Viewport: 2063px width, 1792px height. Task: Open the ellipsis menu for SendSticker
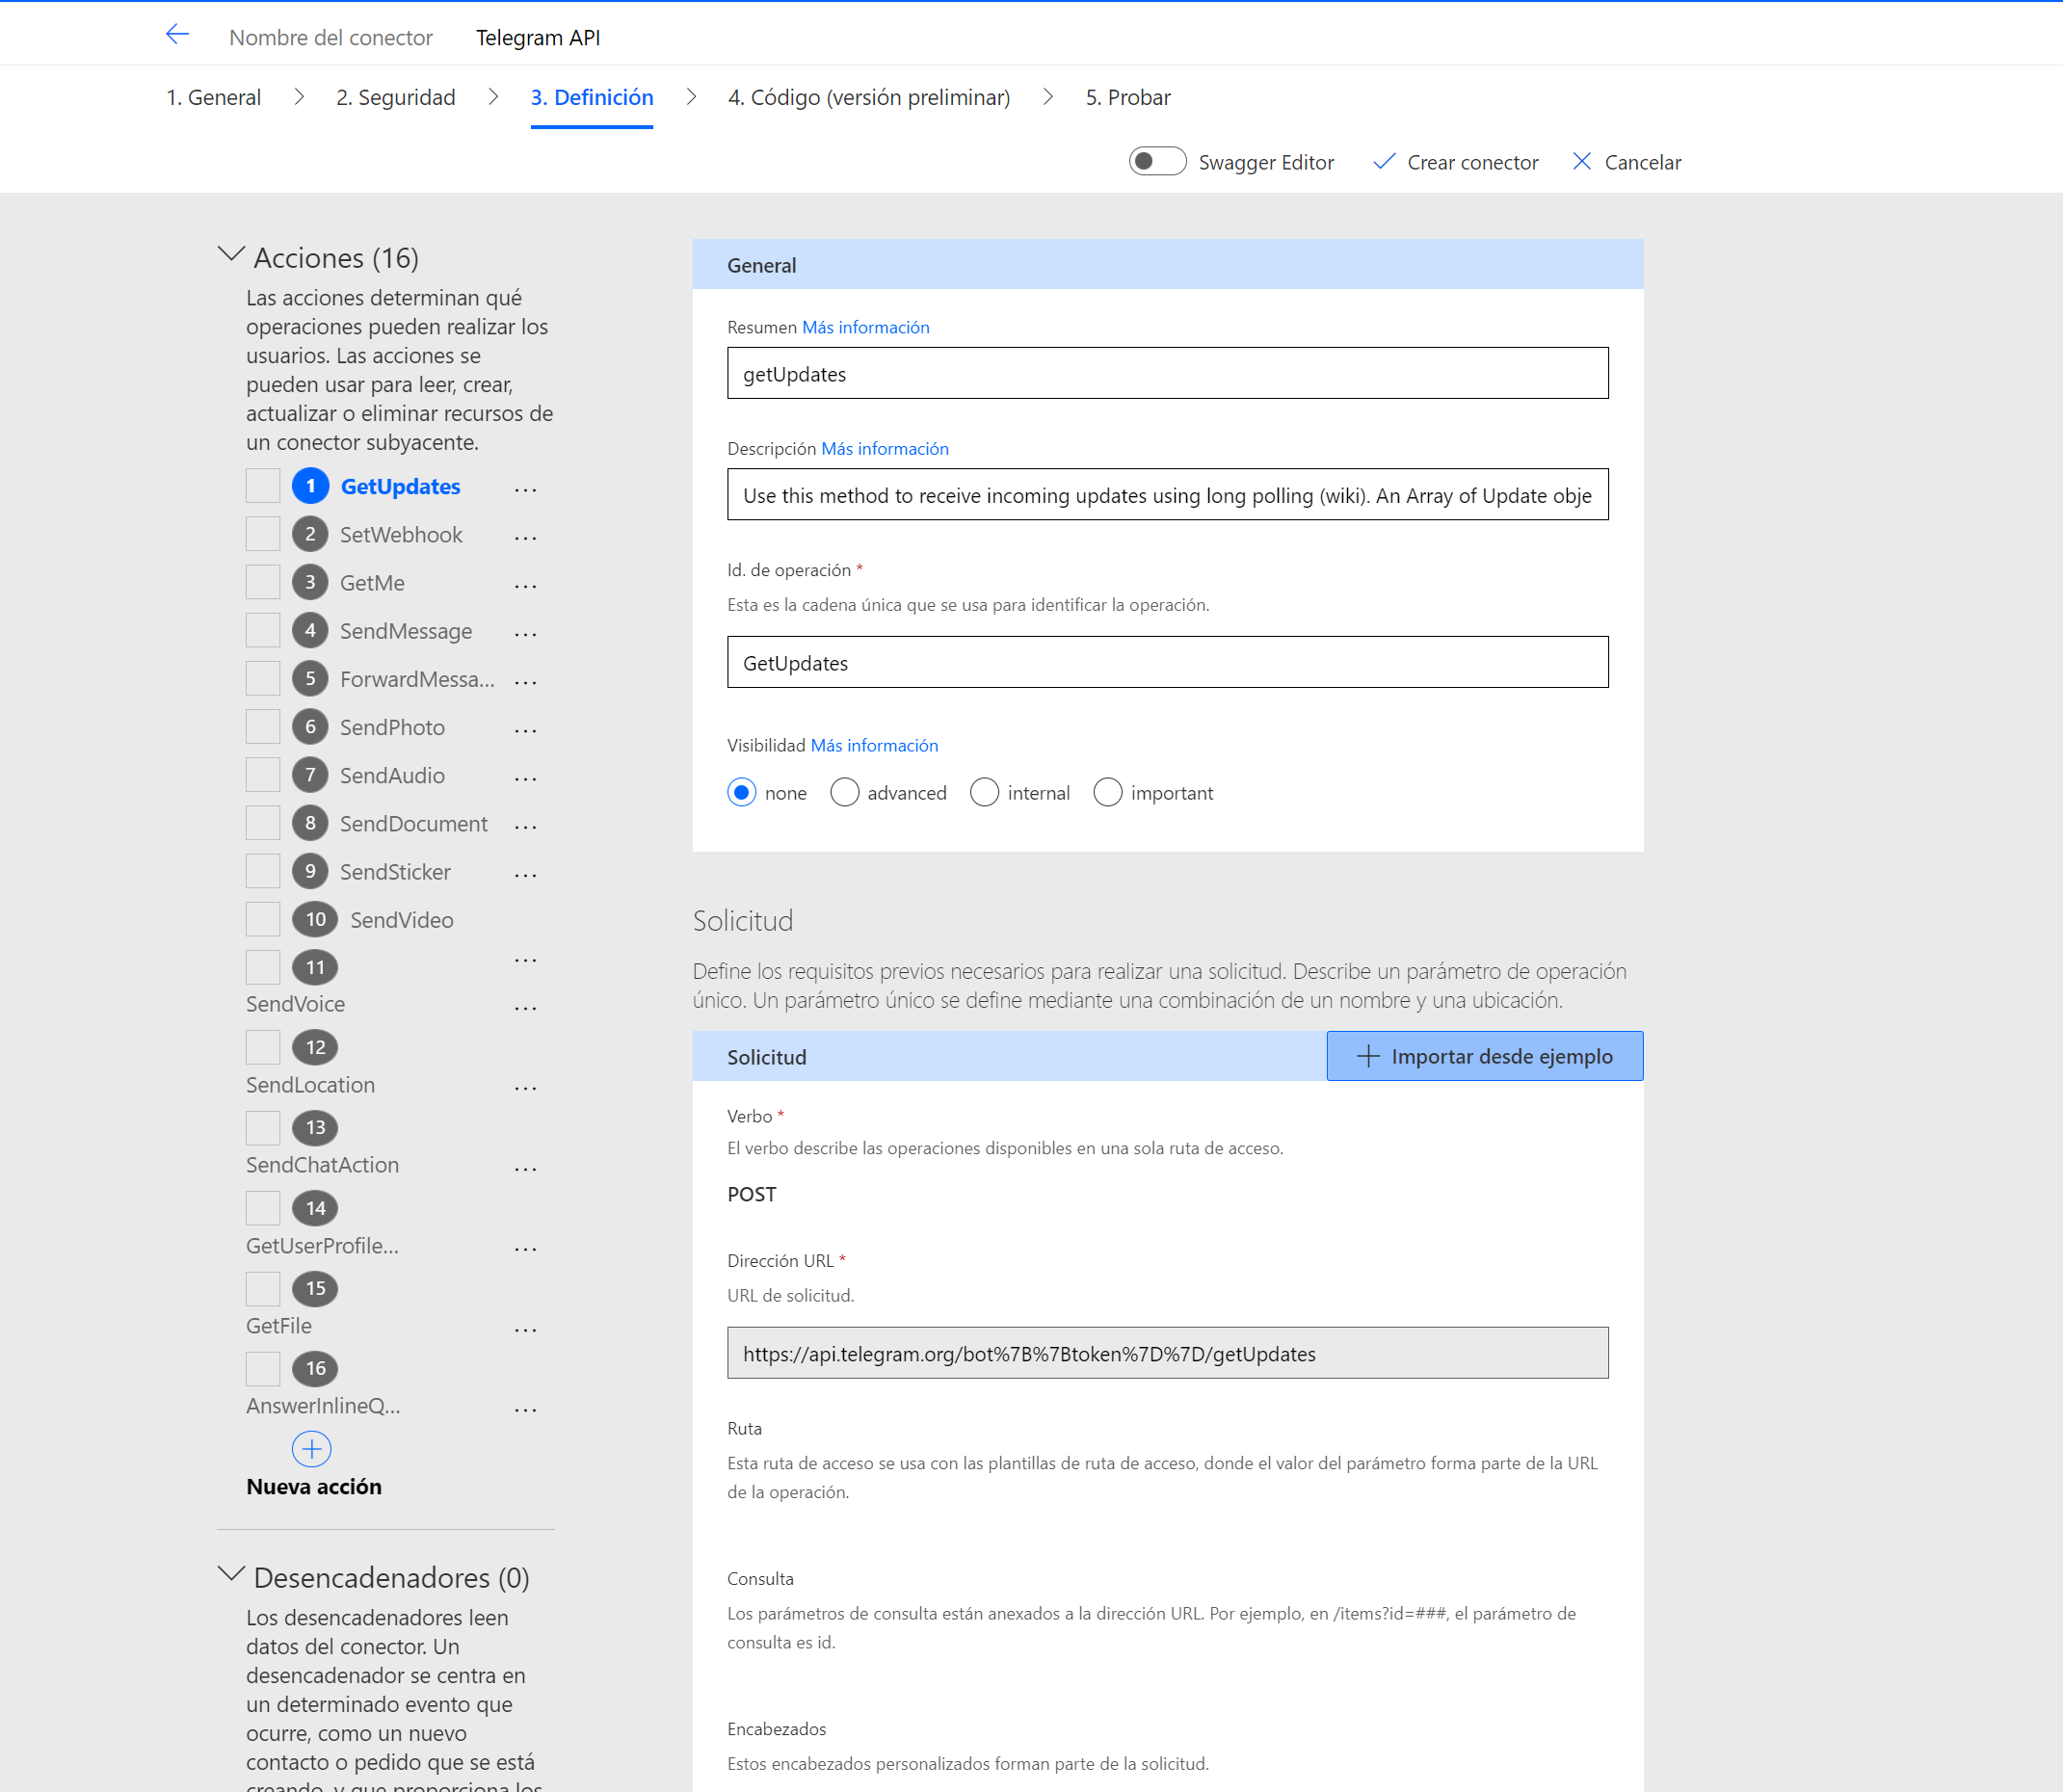point(525,874)
